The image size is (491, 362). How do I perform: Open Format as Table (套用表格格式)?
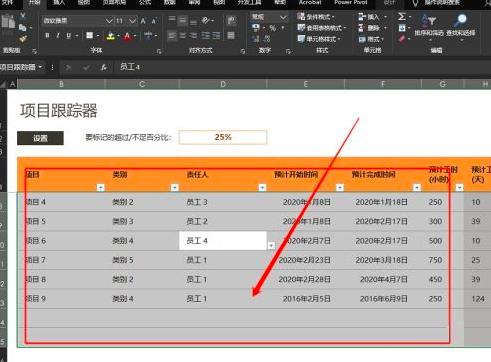coord(322,28)
